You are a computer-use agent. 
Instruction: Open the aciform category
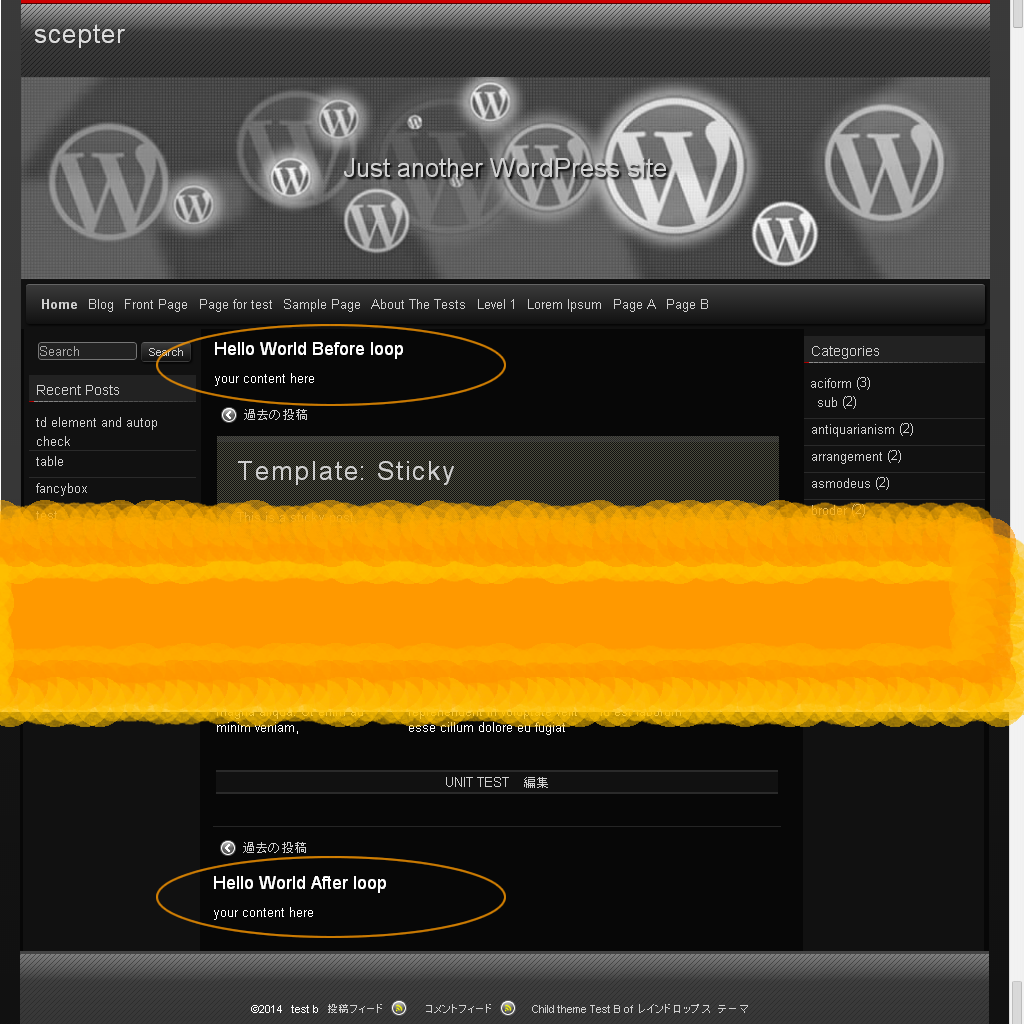831,383
